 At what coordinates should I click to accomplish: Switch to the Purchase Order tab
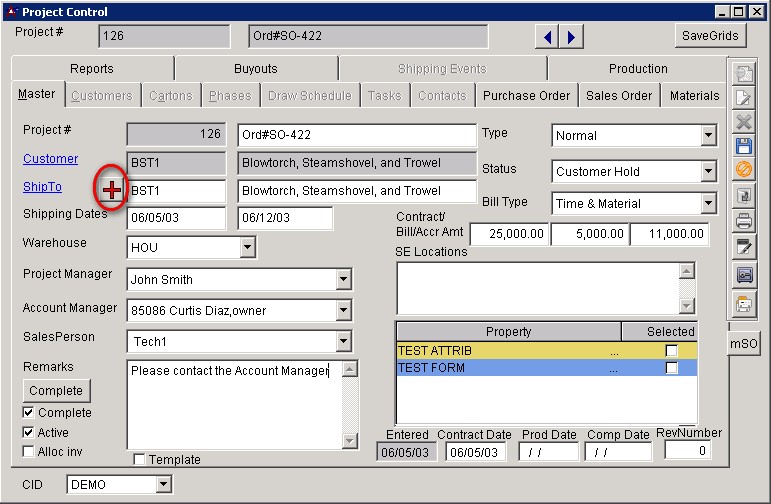(526, 96)
